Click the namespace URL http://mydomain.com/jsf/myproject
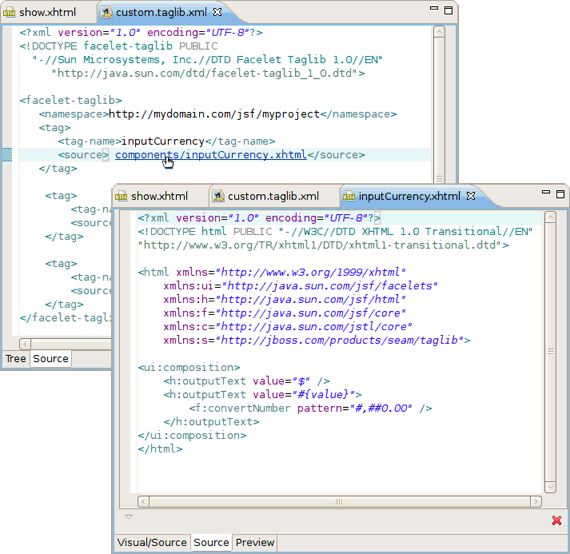The image size is (570, 554). tap(214, 115)
